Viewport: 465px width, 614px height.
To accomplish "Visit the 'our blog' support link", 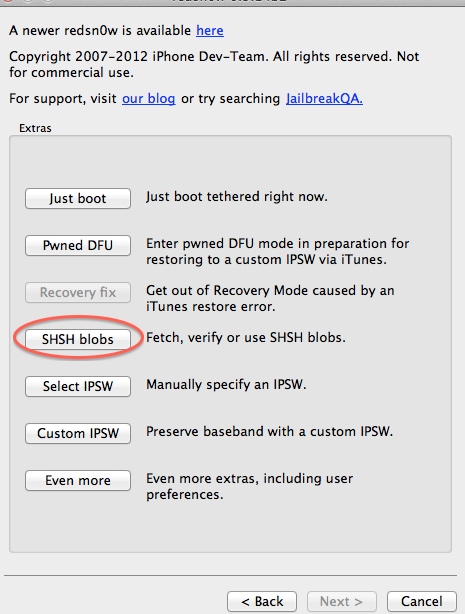I will coord(148,99).
